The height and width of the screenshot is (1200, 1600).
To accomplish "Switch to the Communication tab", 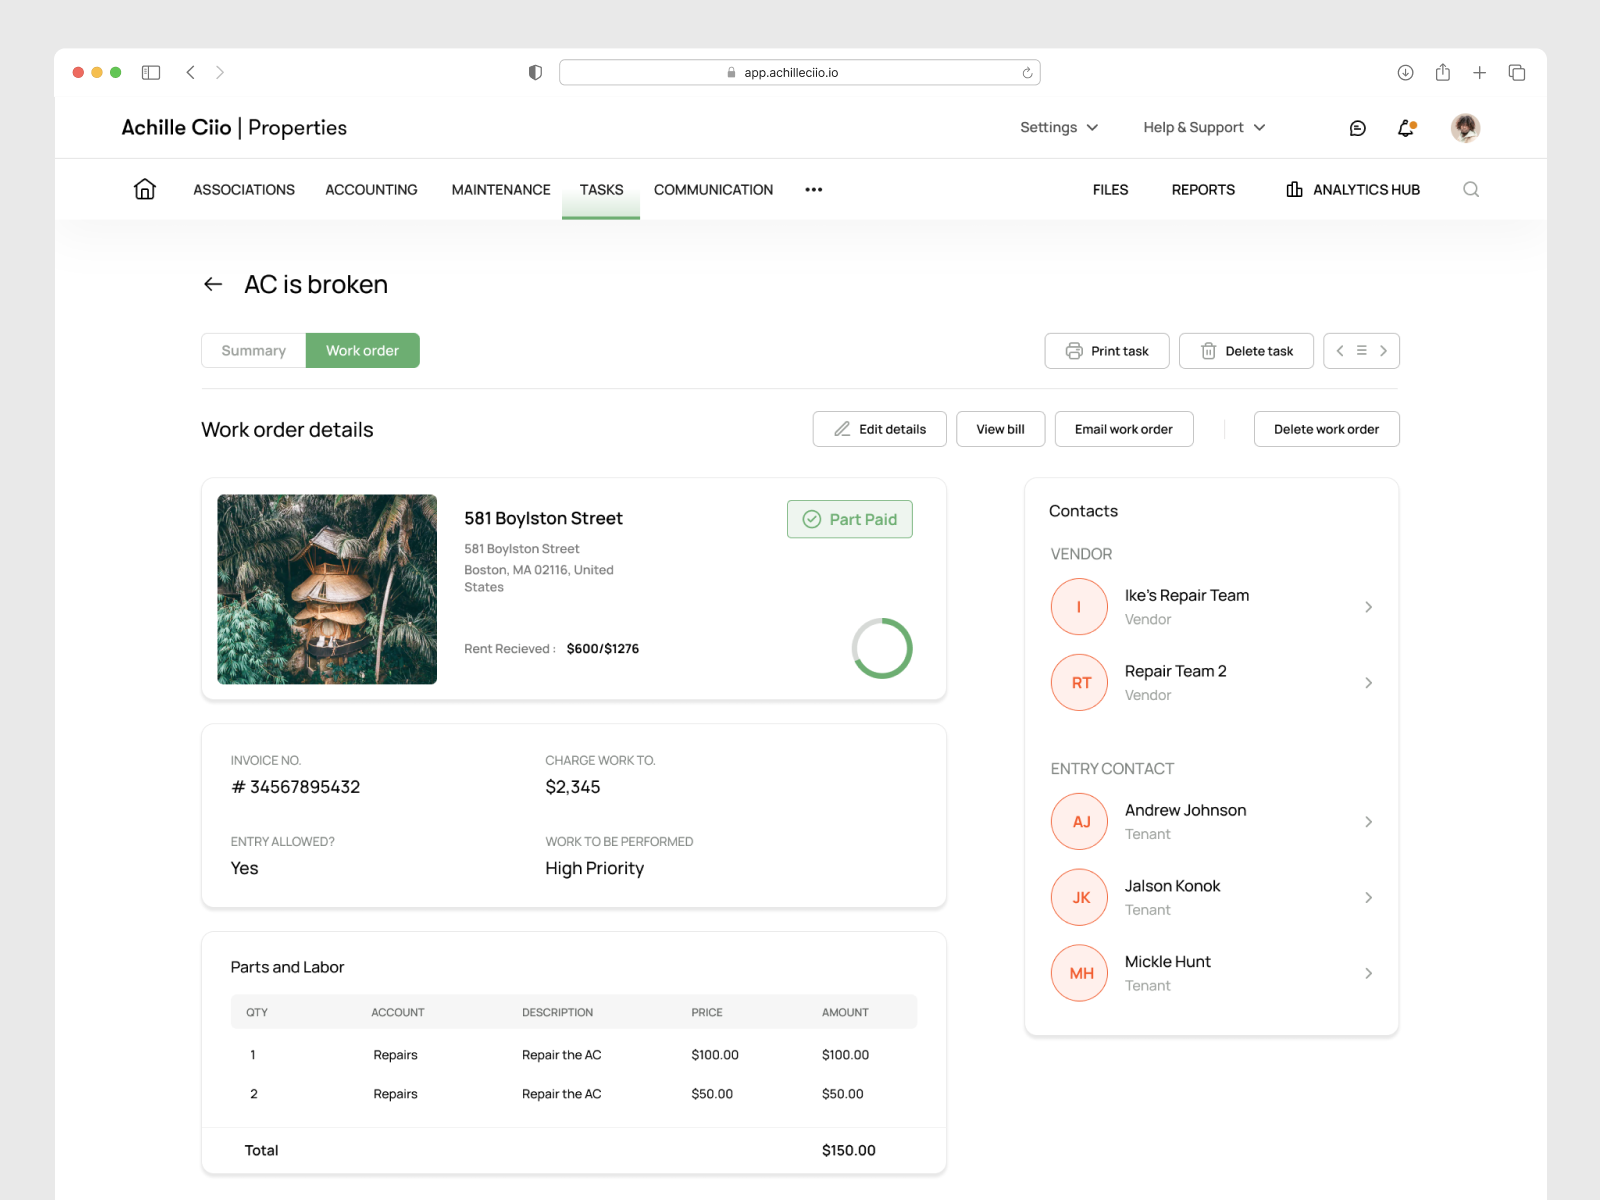I will (713, 189).
